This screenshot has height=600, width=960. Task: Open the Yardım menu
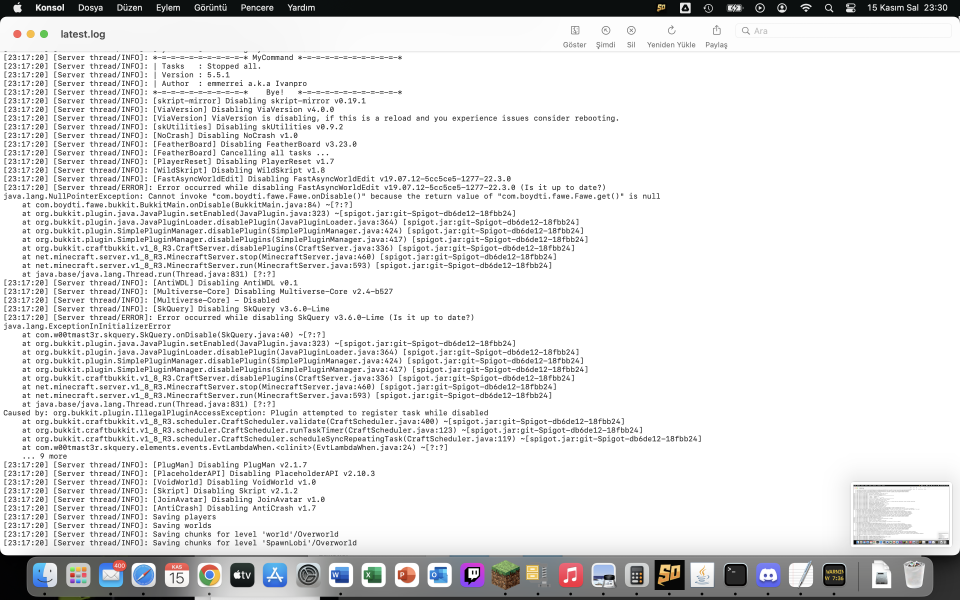[301, 8]
